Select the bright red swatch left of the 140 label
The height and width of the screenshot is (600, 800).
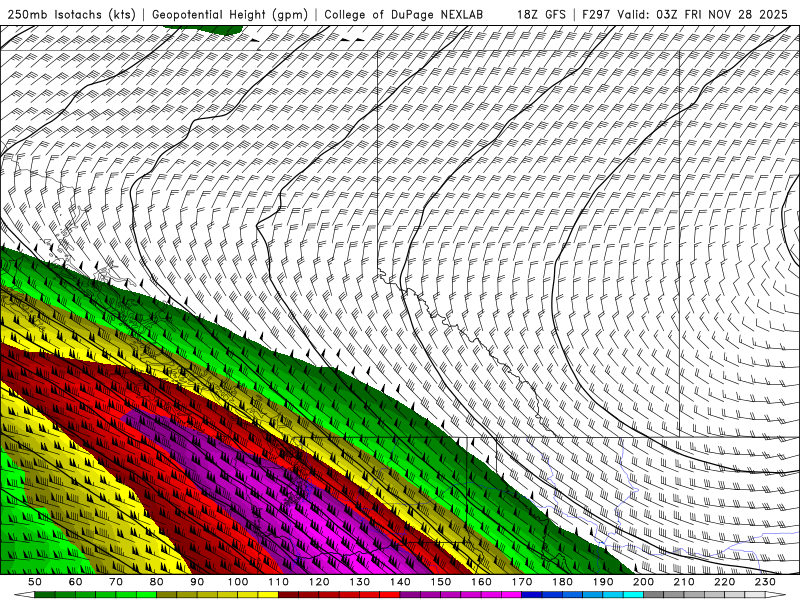pyautogui.click(x=390, y=594)
